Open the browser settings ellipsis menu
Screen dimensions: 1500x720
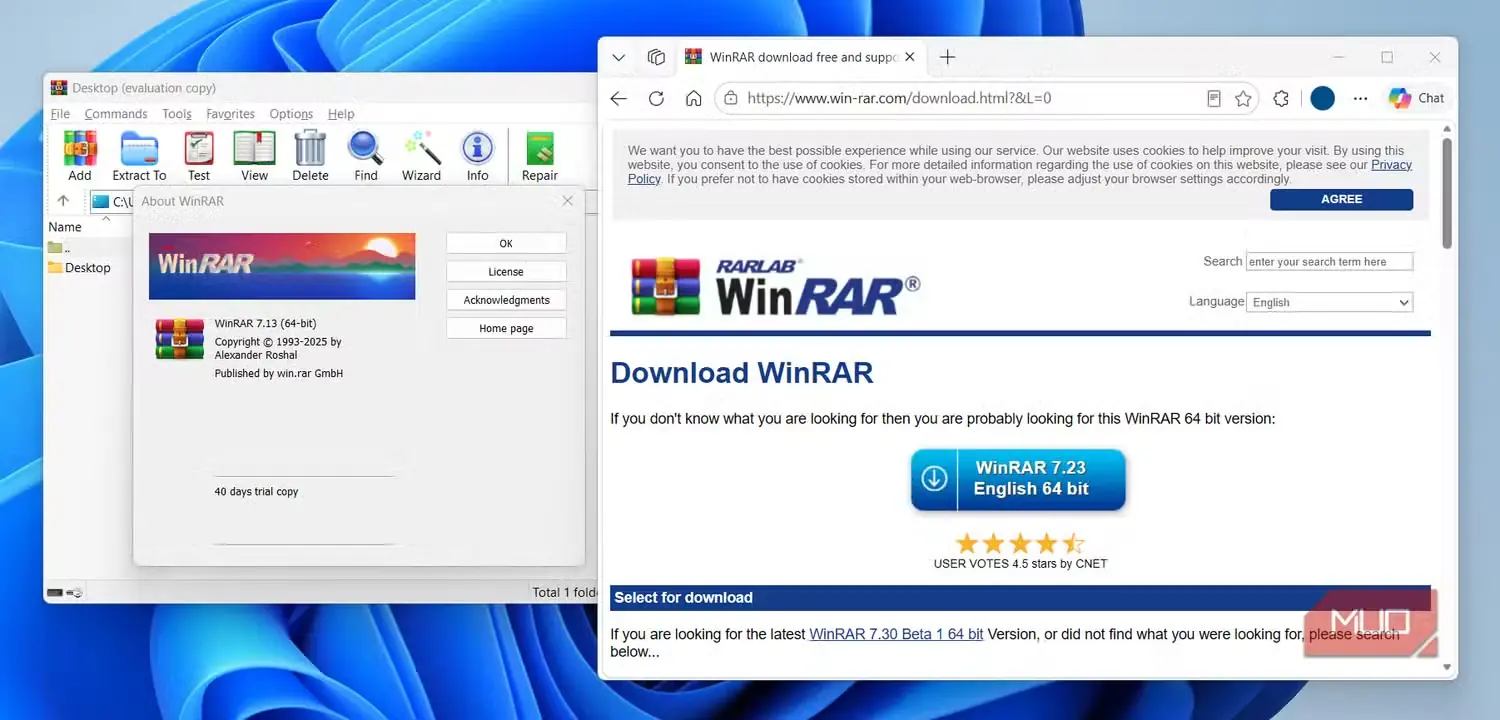[1360, 98]
